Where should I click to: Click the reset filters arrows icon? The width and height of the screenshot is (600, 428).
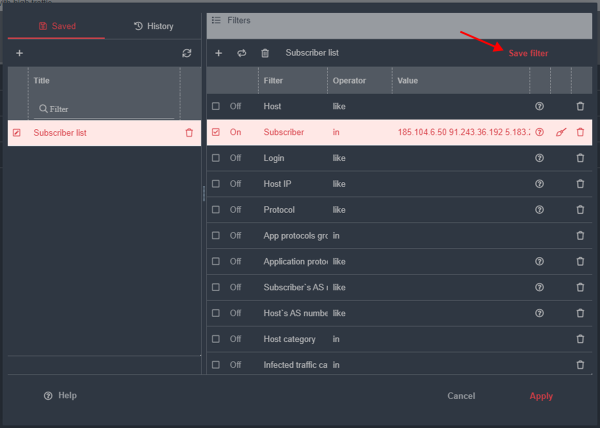(241, 53)
